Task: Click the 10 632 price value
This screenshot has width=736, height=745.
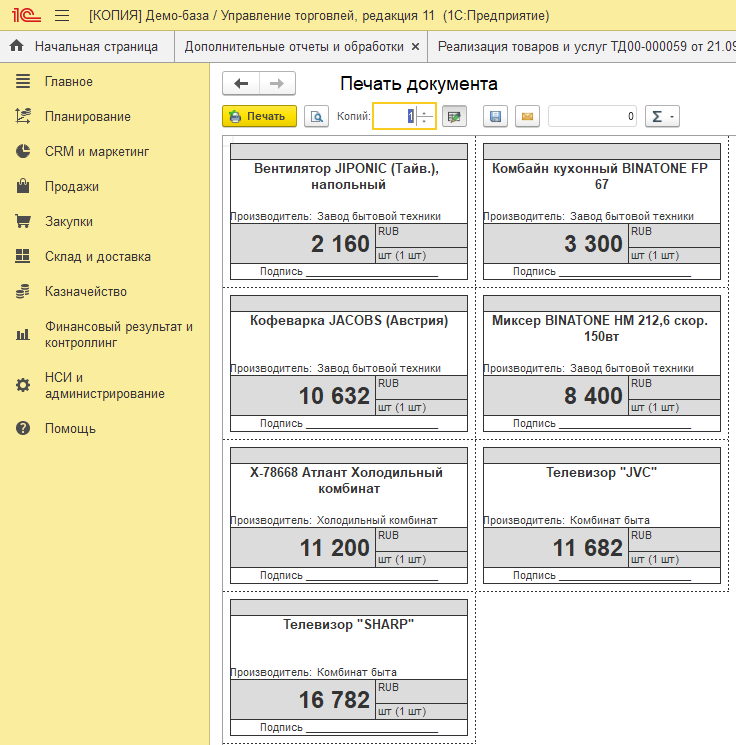Action: coord(334,396)
